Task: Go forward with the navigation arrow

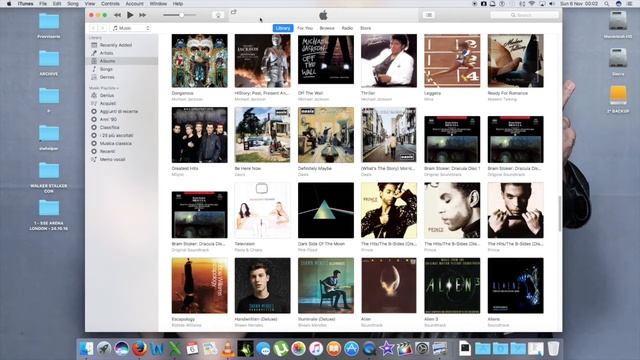Action: pyautogui.click(x=103, y=28)
